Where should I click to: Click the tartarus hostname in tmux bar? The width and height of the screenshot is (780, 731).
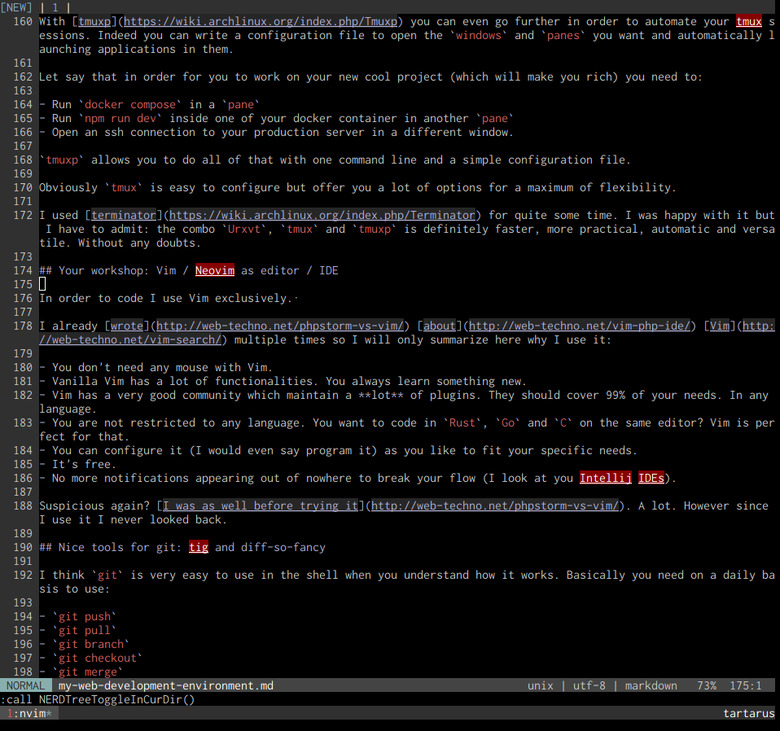point(749,713)
